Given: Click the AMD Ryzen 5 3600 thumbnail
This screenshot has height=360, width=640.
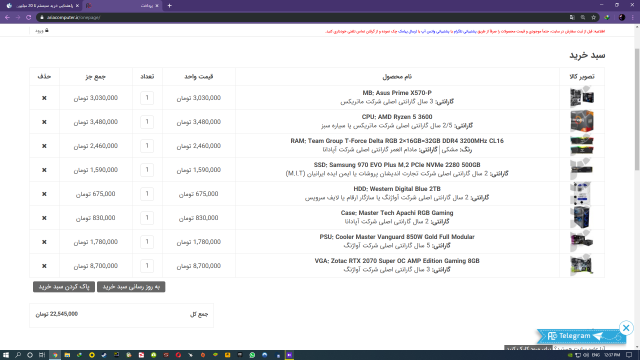Looking at the screenshot, I should 582,122.
